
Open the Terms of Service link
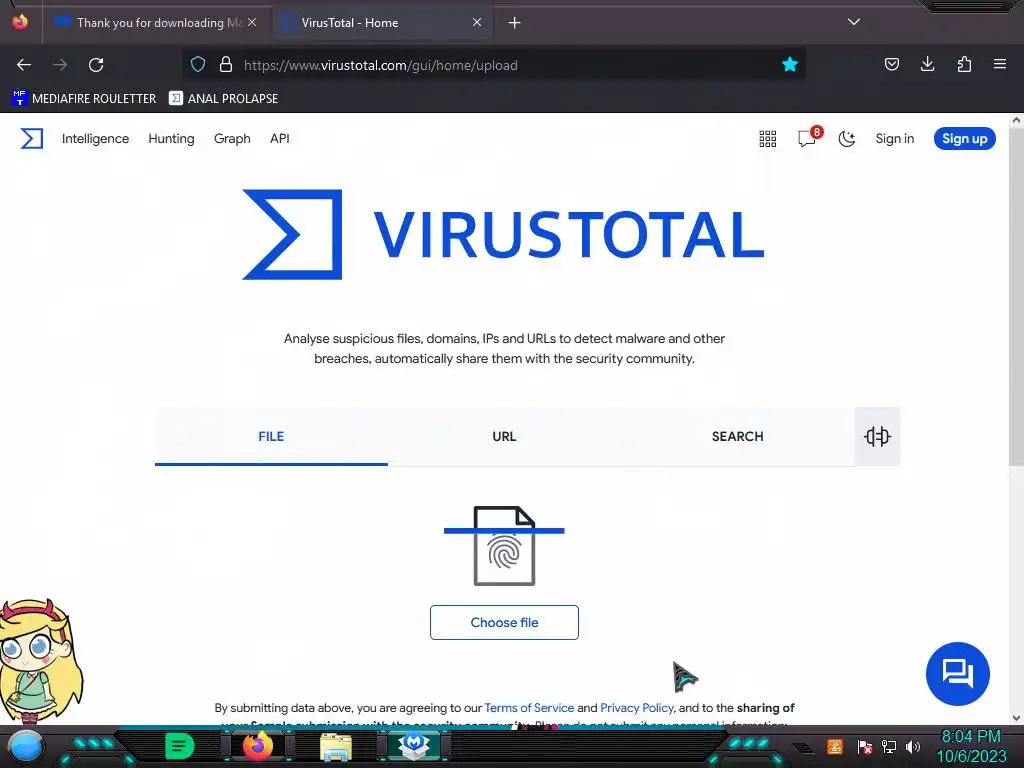tap(529, 708)
